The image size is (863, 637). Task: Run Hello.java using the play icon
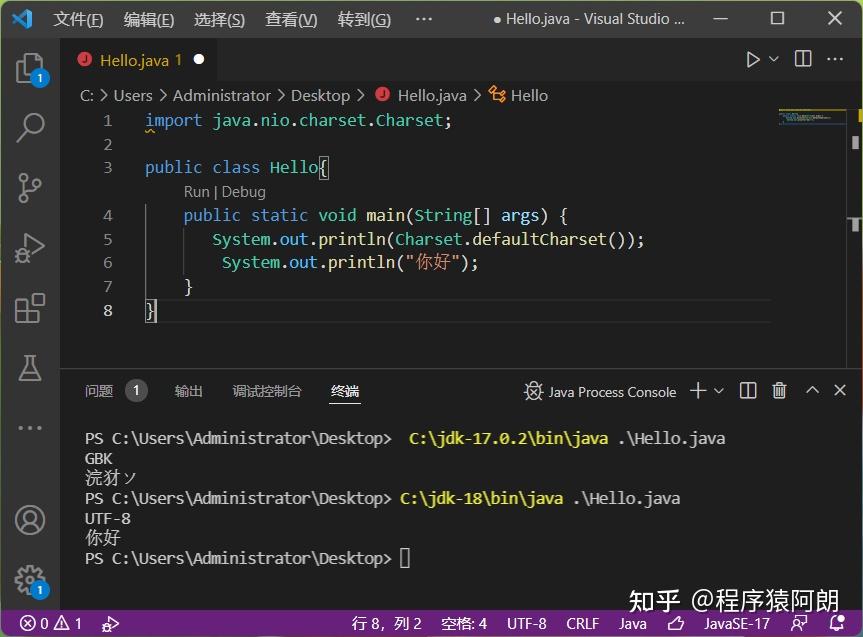pos(751,59)
